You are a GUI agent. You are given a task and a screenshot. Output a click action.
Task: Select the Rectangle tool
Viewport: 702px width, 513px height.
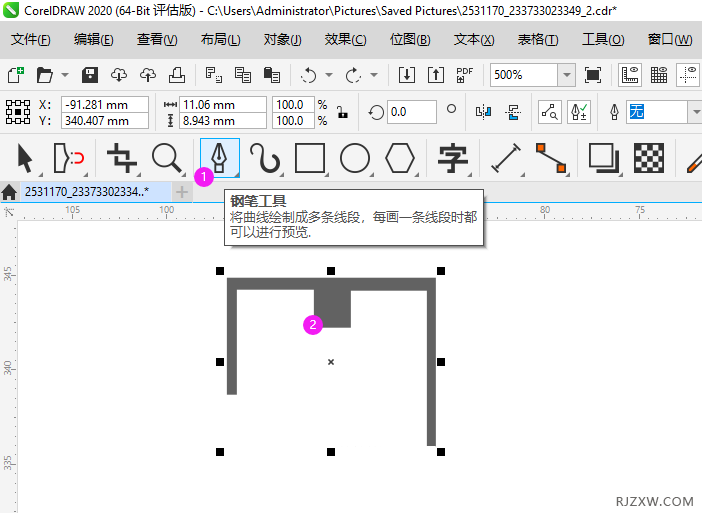(x=310, y=158)
